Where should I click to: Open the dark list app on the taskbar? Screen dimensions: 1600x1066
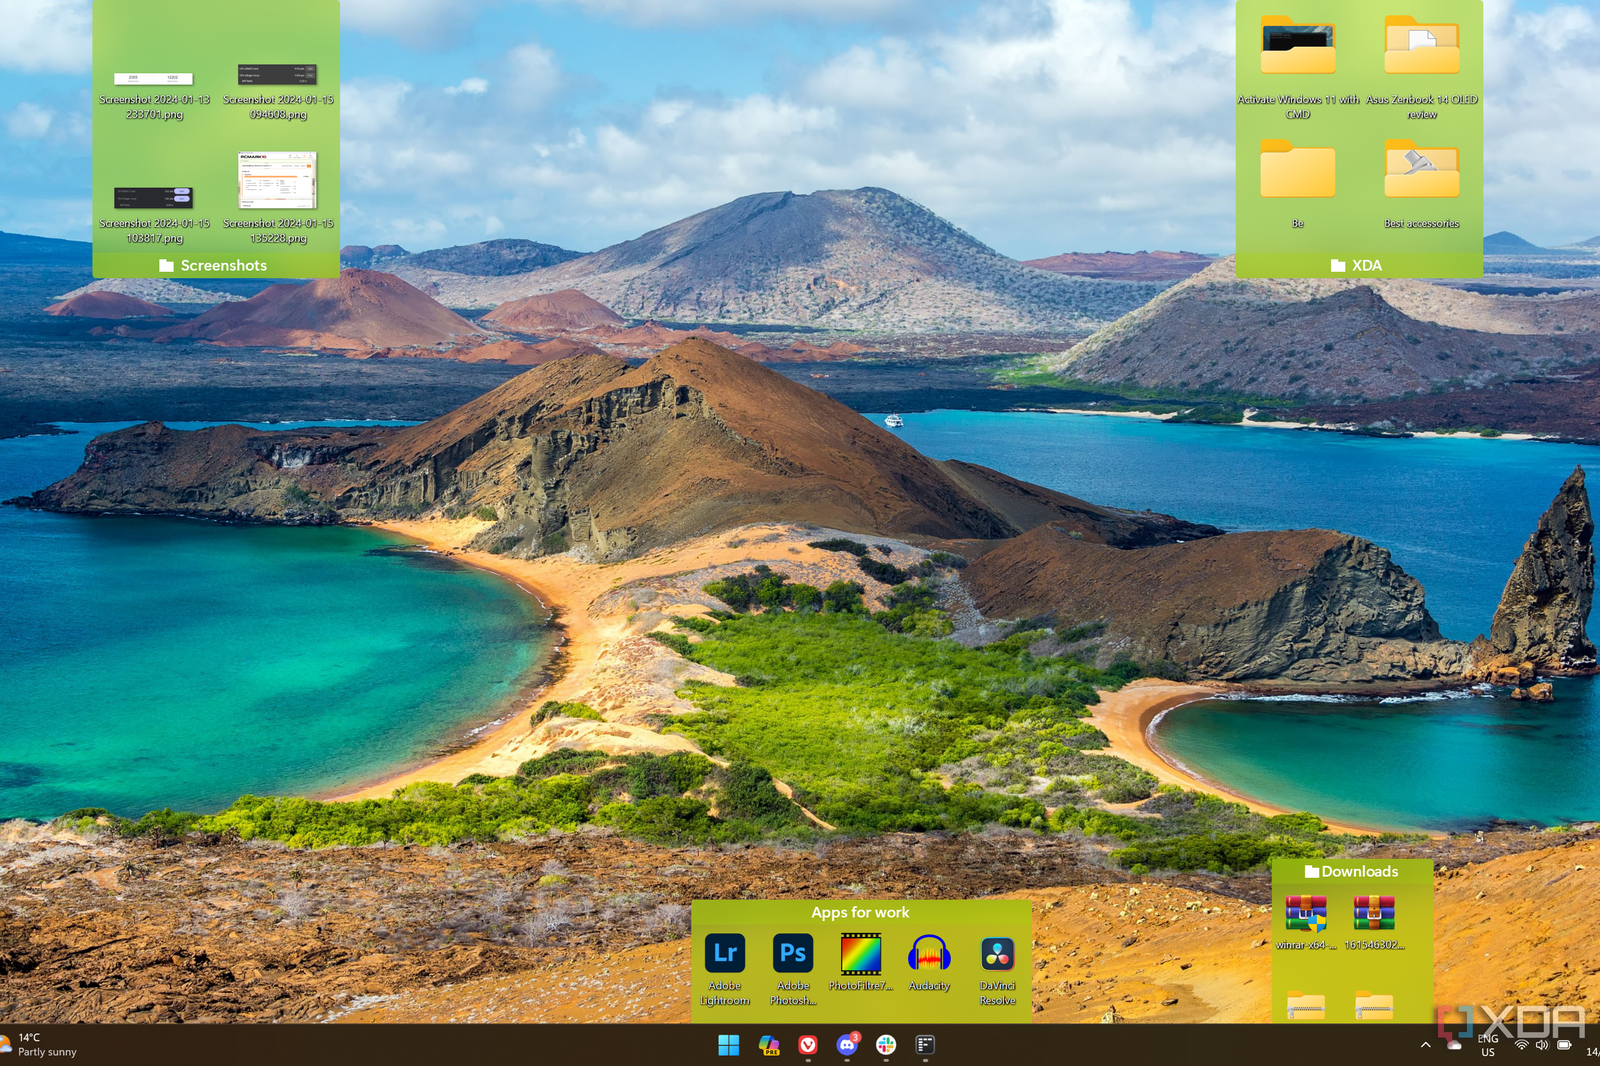[x=925, y=1045]
